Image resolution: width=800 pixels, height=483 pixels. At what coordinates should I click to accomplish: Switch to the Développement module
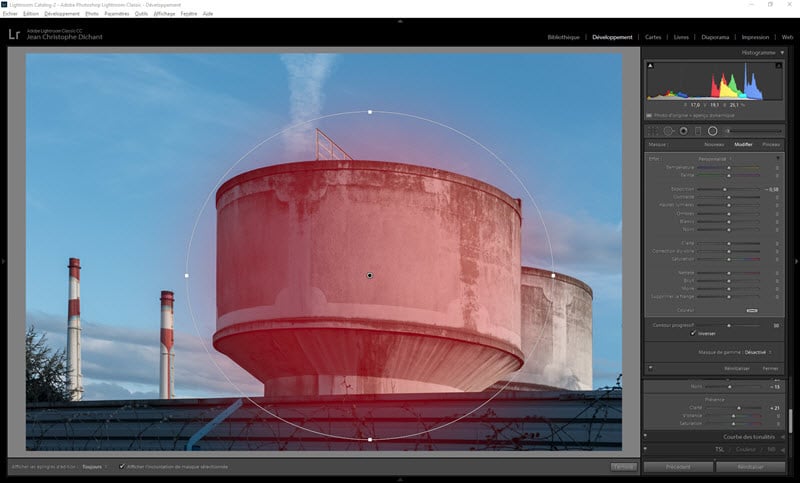612,37
